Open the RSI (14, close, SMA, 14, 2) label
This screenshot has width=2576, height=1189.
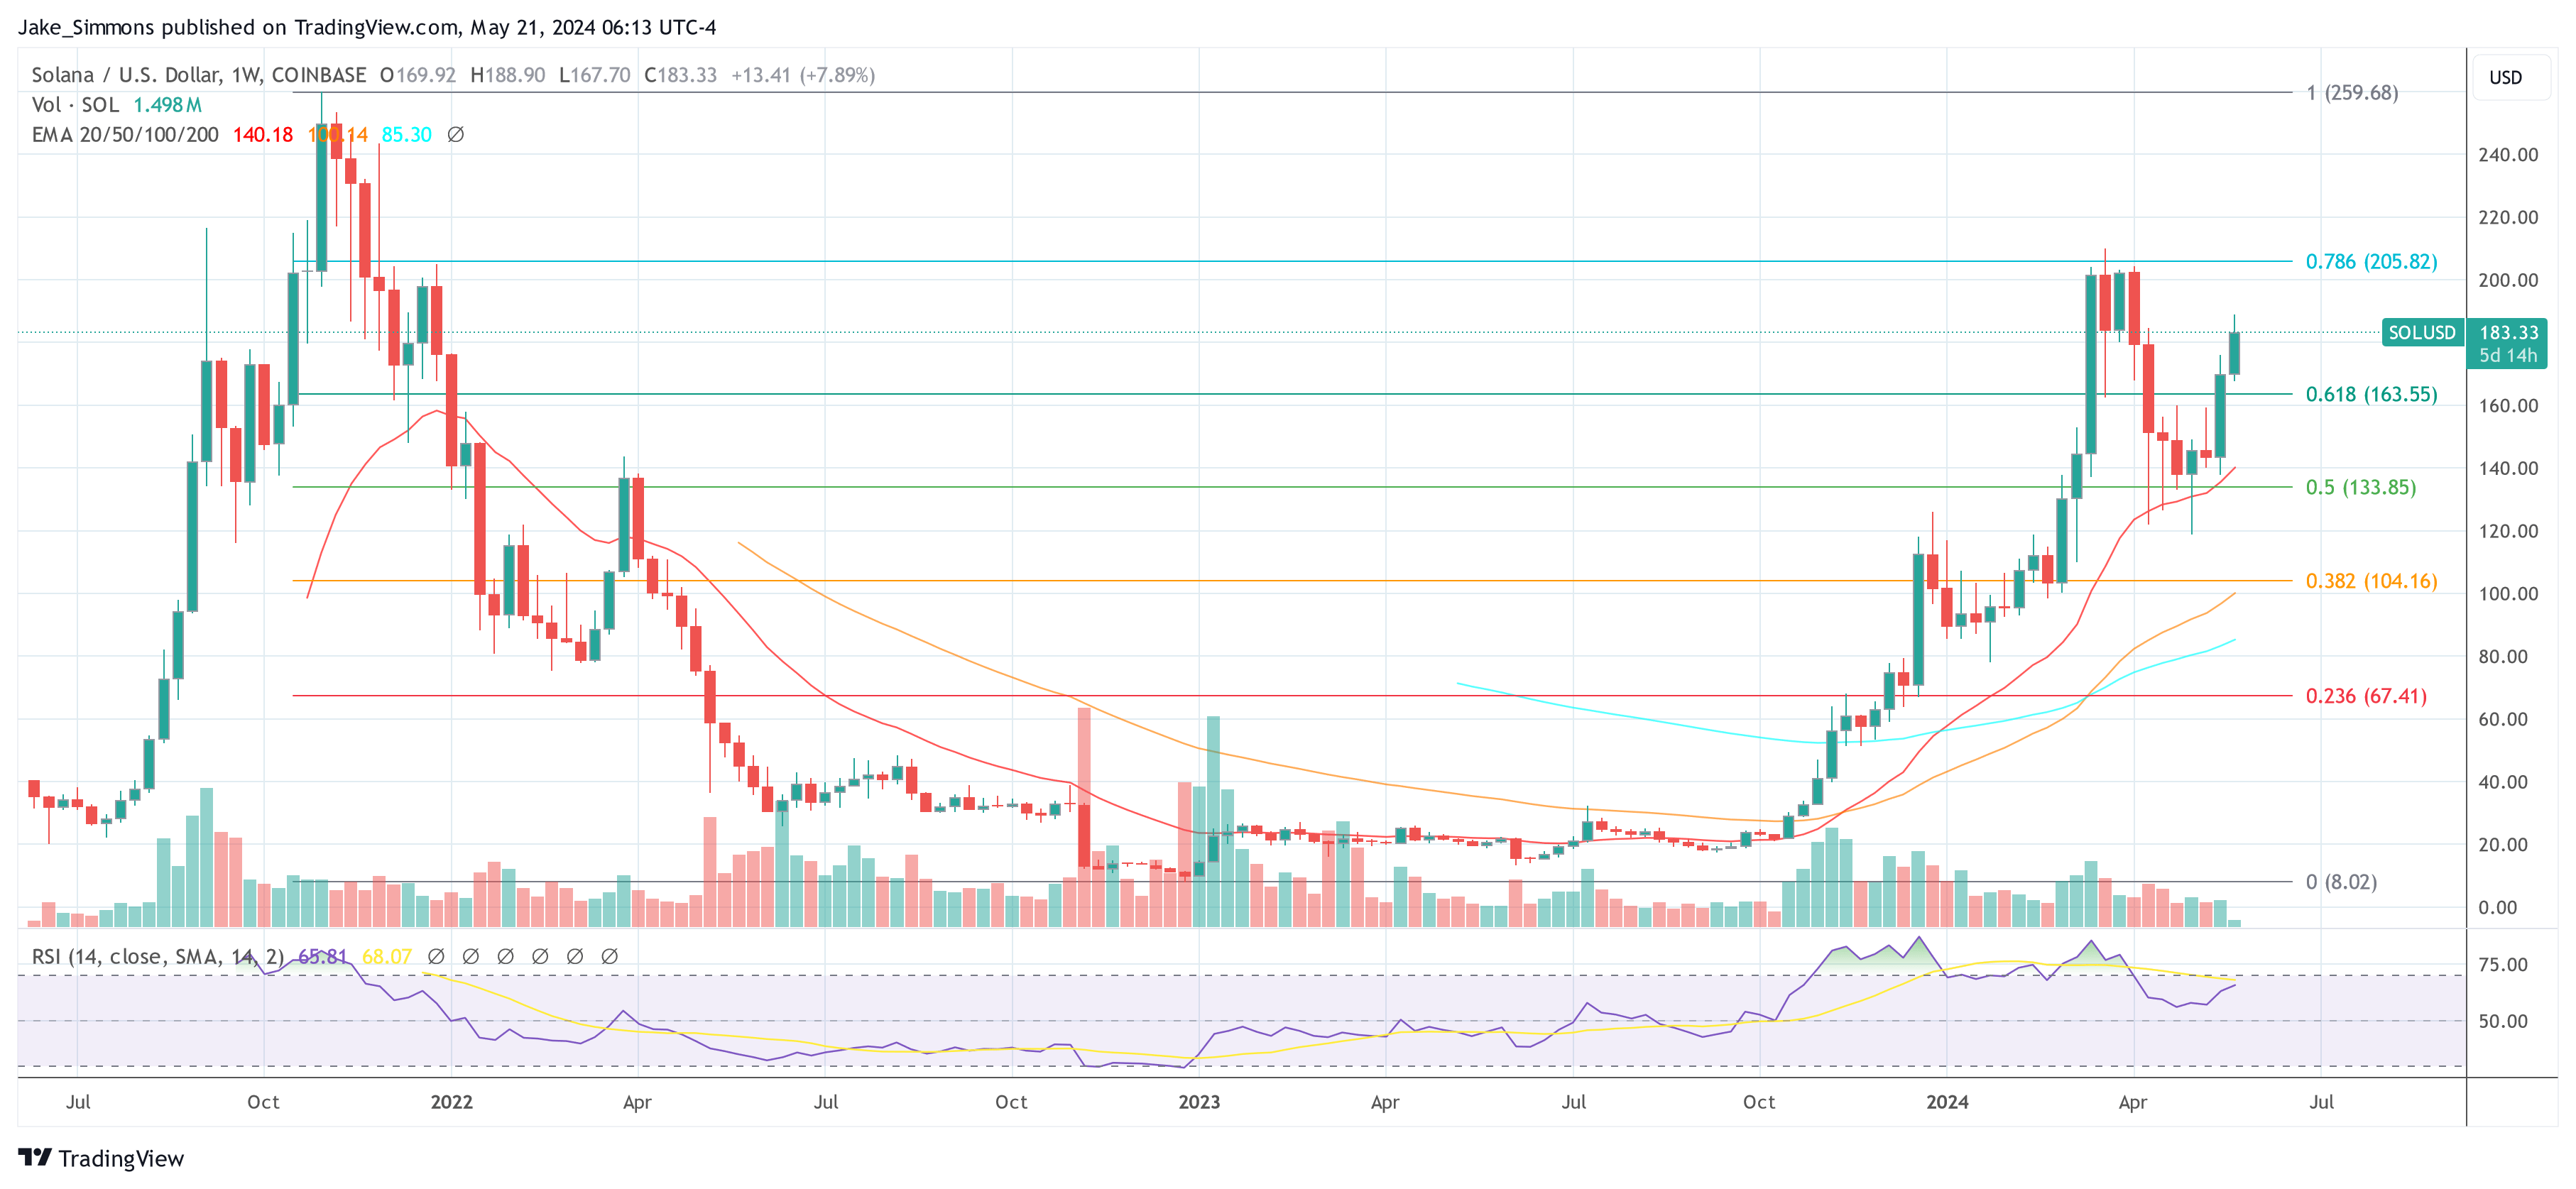(158, 956)
